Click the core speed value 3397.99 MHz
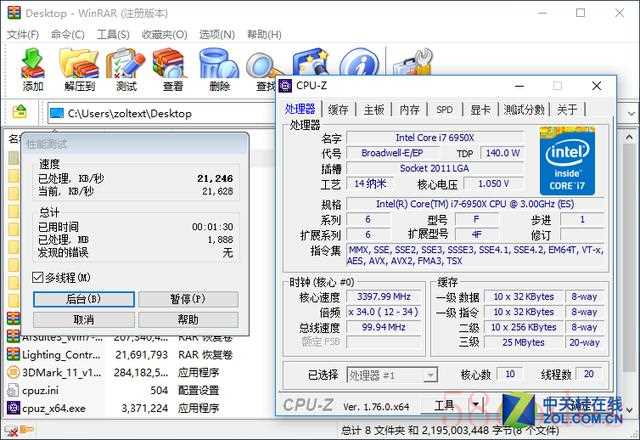Screen dimensions: 640x440 [x=384, y=297]
